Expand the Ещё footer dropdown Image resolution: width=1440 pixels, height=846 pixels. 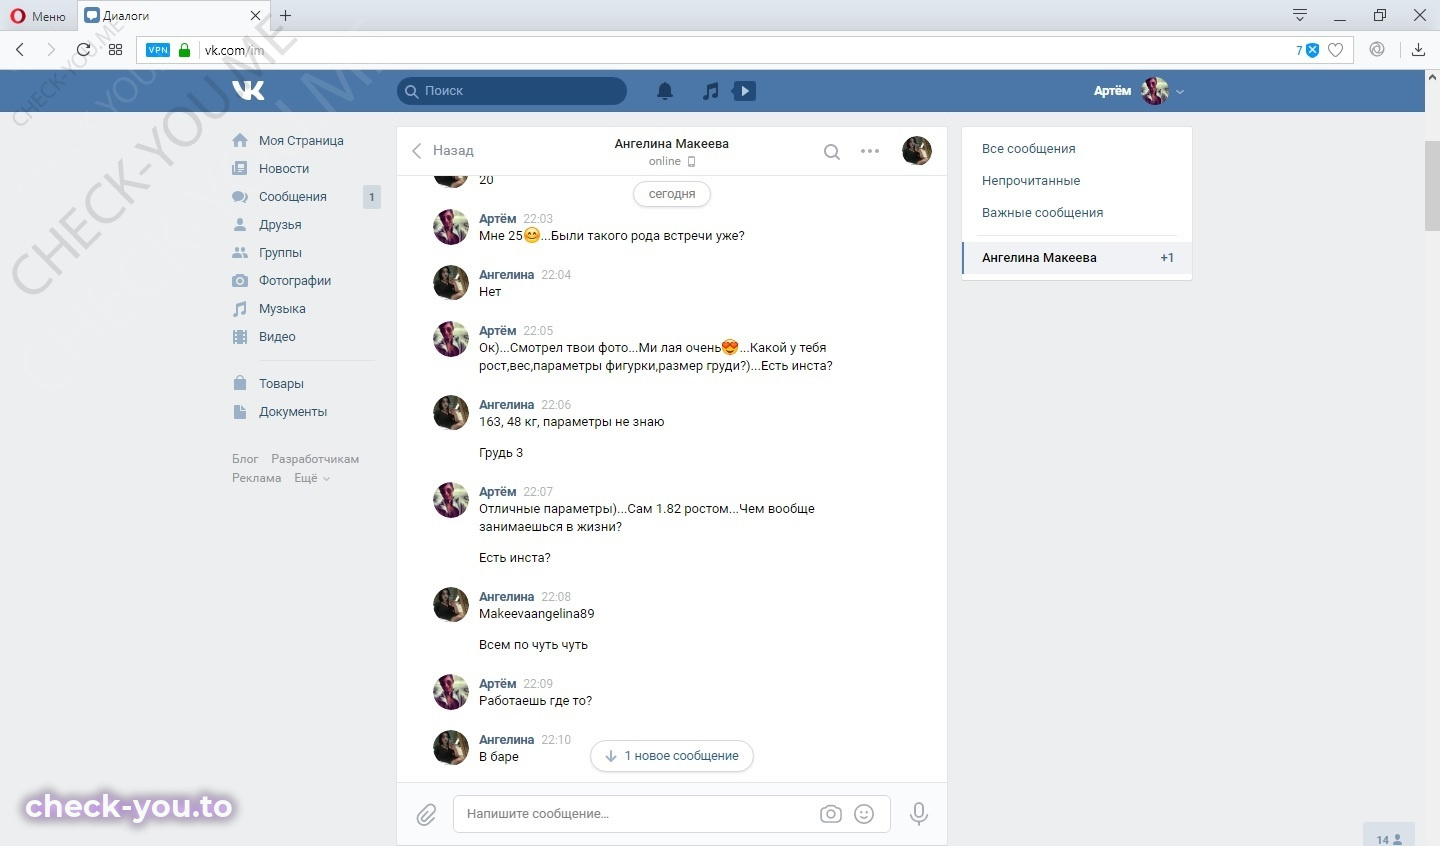pyautogui.click(x=311, y=478)
